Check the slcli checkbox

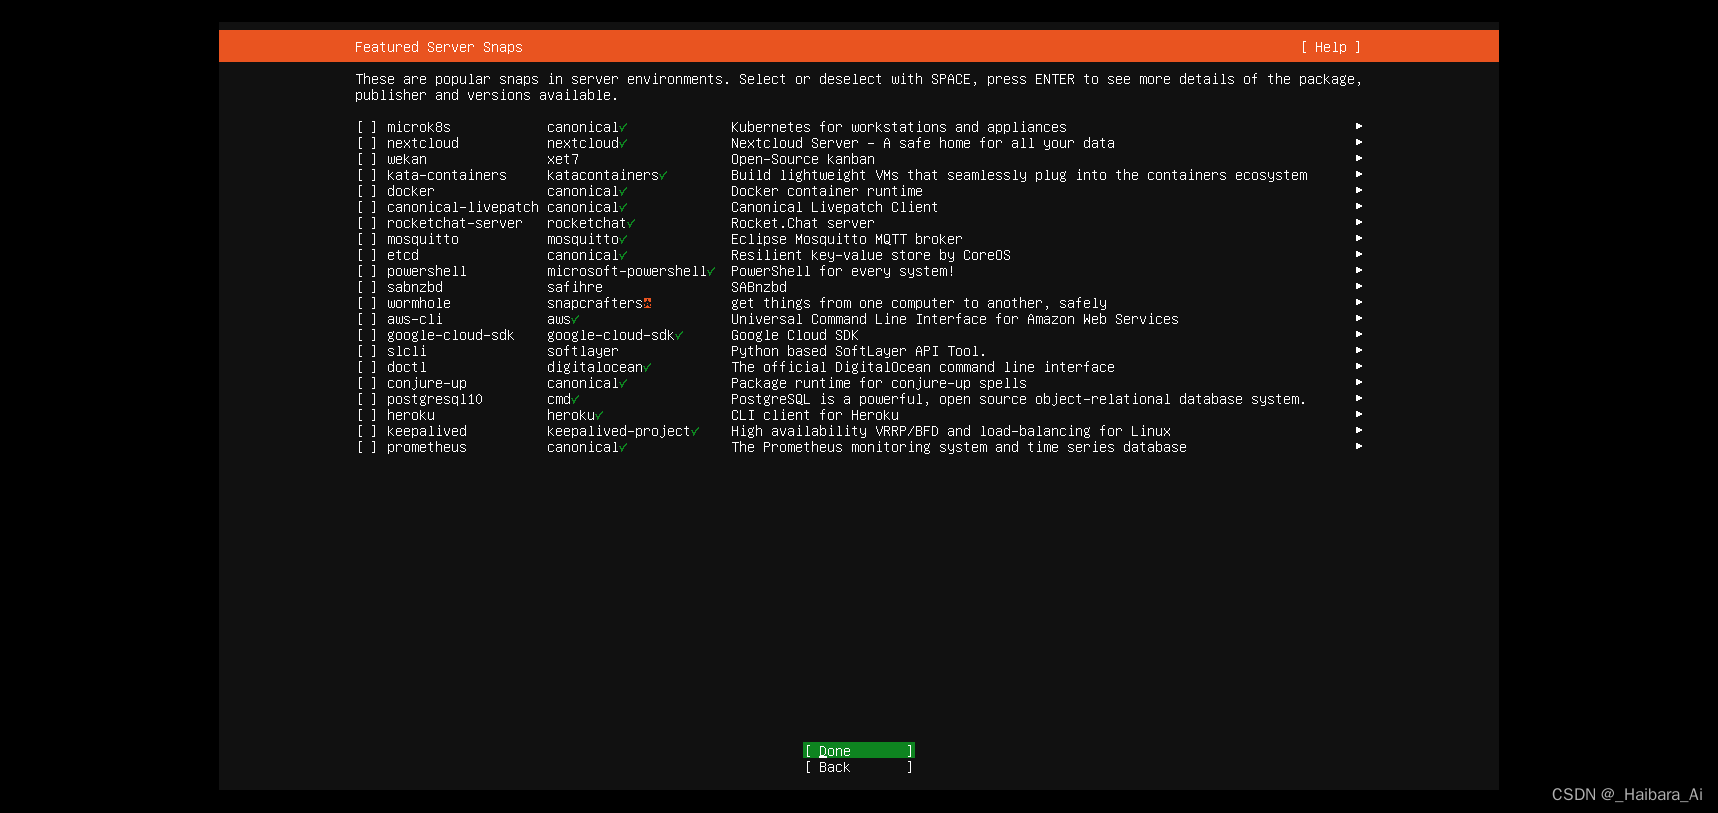367,351
